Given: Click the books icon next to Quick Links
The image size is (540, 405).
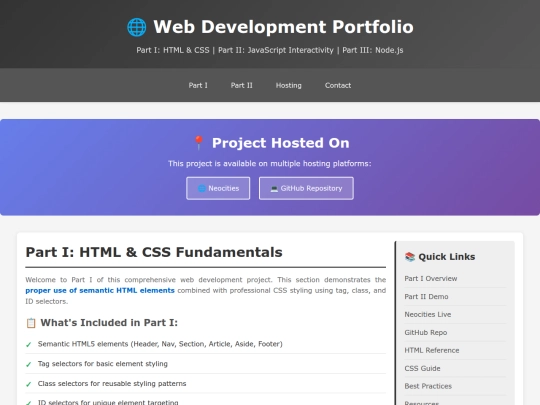Looking at the screenshot, I should tap(410, 257).
